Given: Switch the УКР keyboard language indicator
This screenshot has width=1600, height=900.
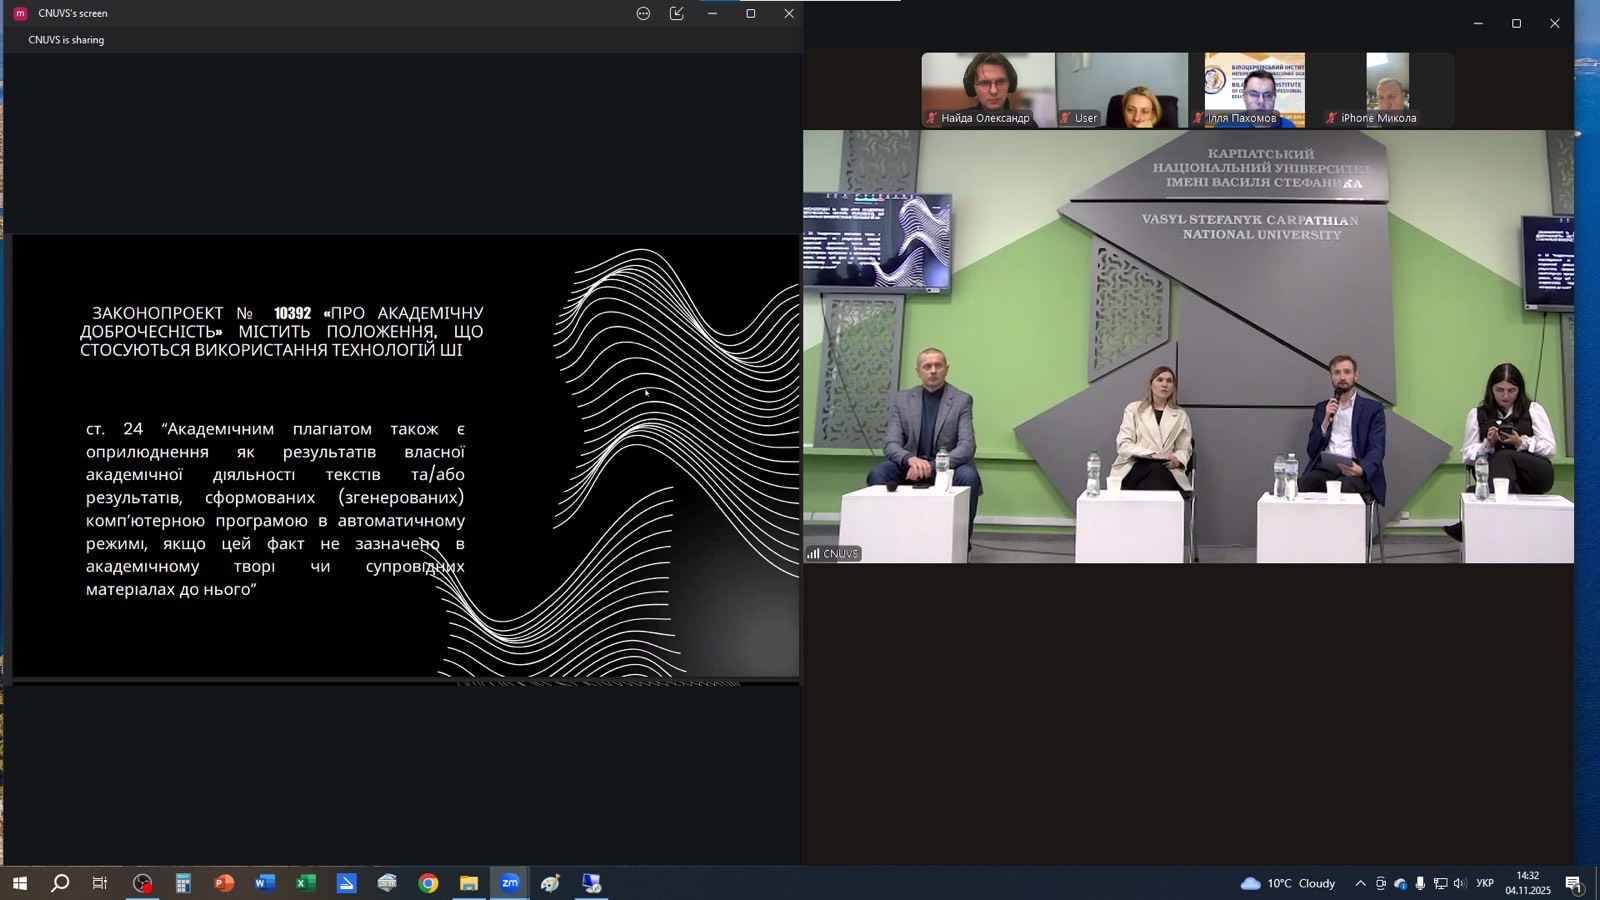Looking at the screenshot, I should pos(1485,883).
